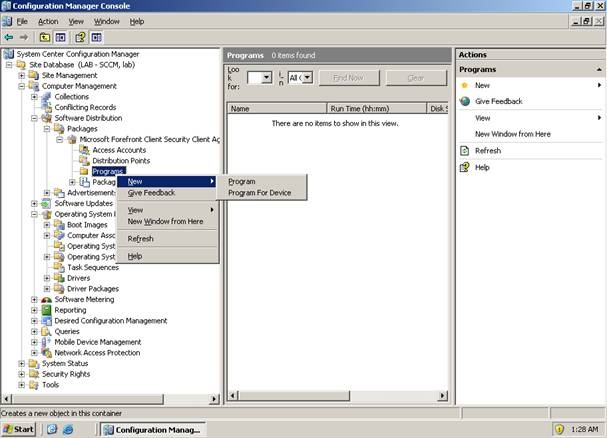This screenshot has height=438, width=607.
Task: Open the Look for dropdown
Action: (266, 77)
